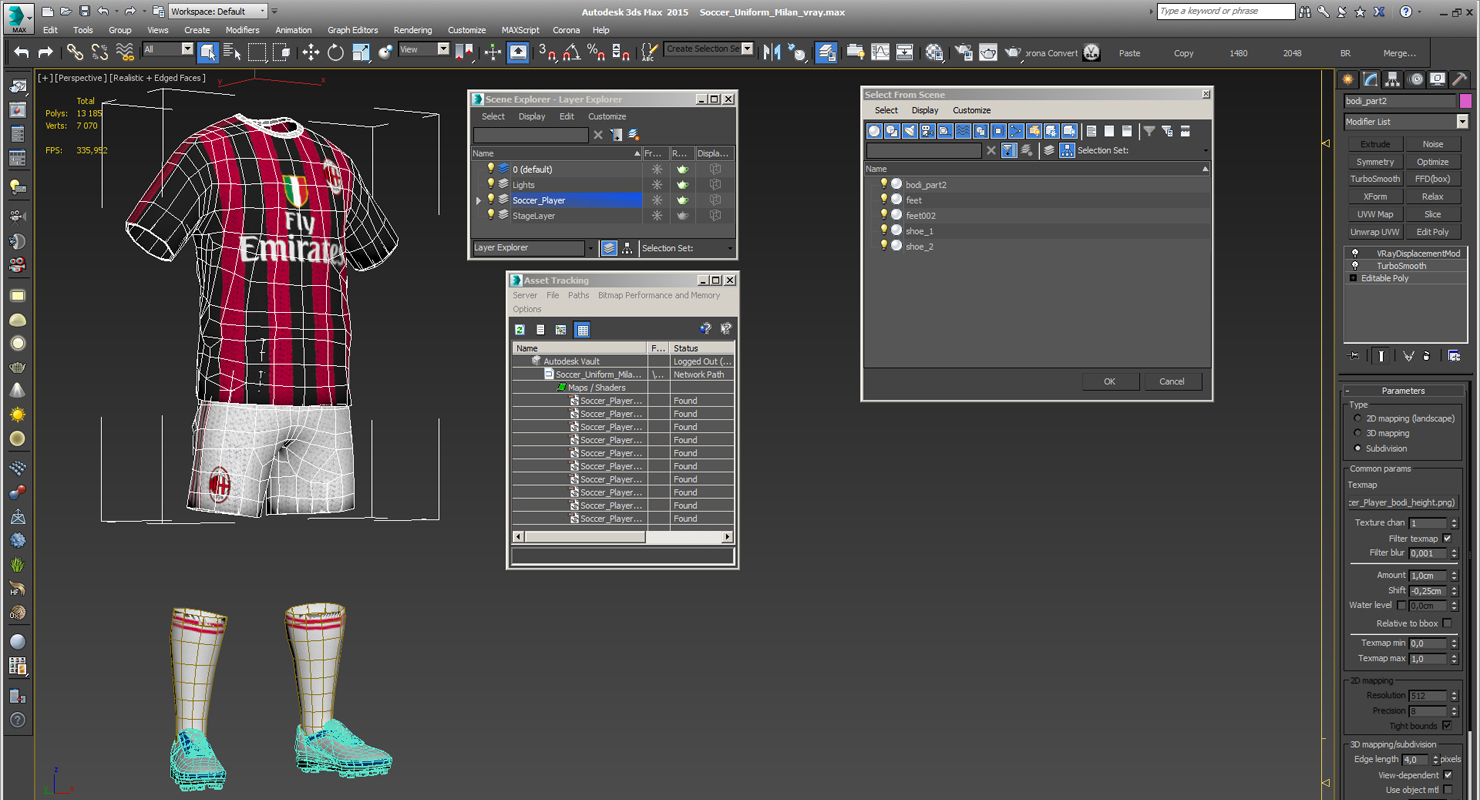The width and height of the screenshot is (1480, 800).
Task: Select the Select and Link tool
Action: 75,52
